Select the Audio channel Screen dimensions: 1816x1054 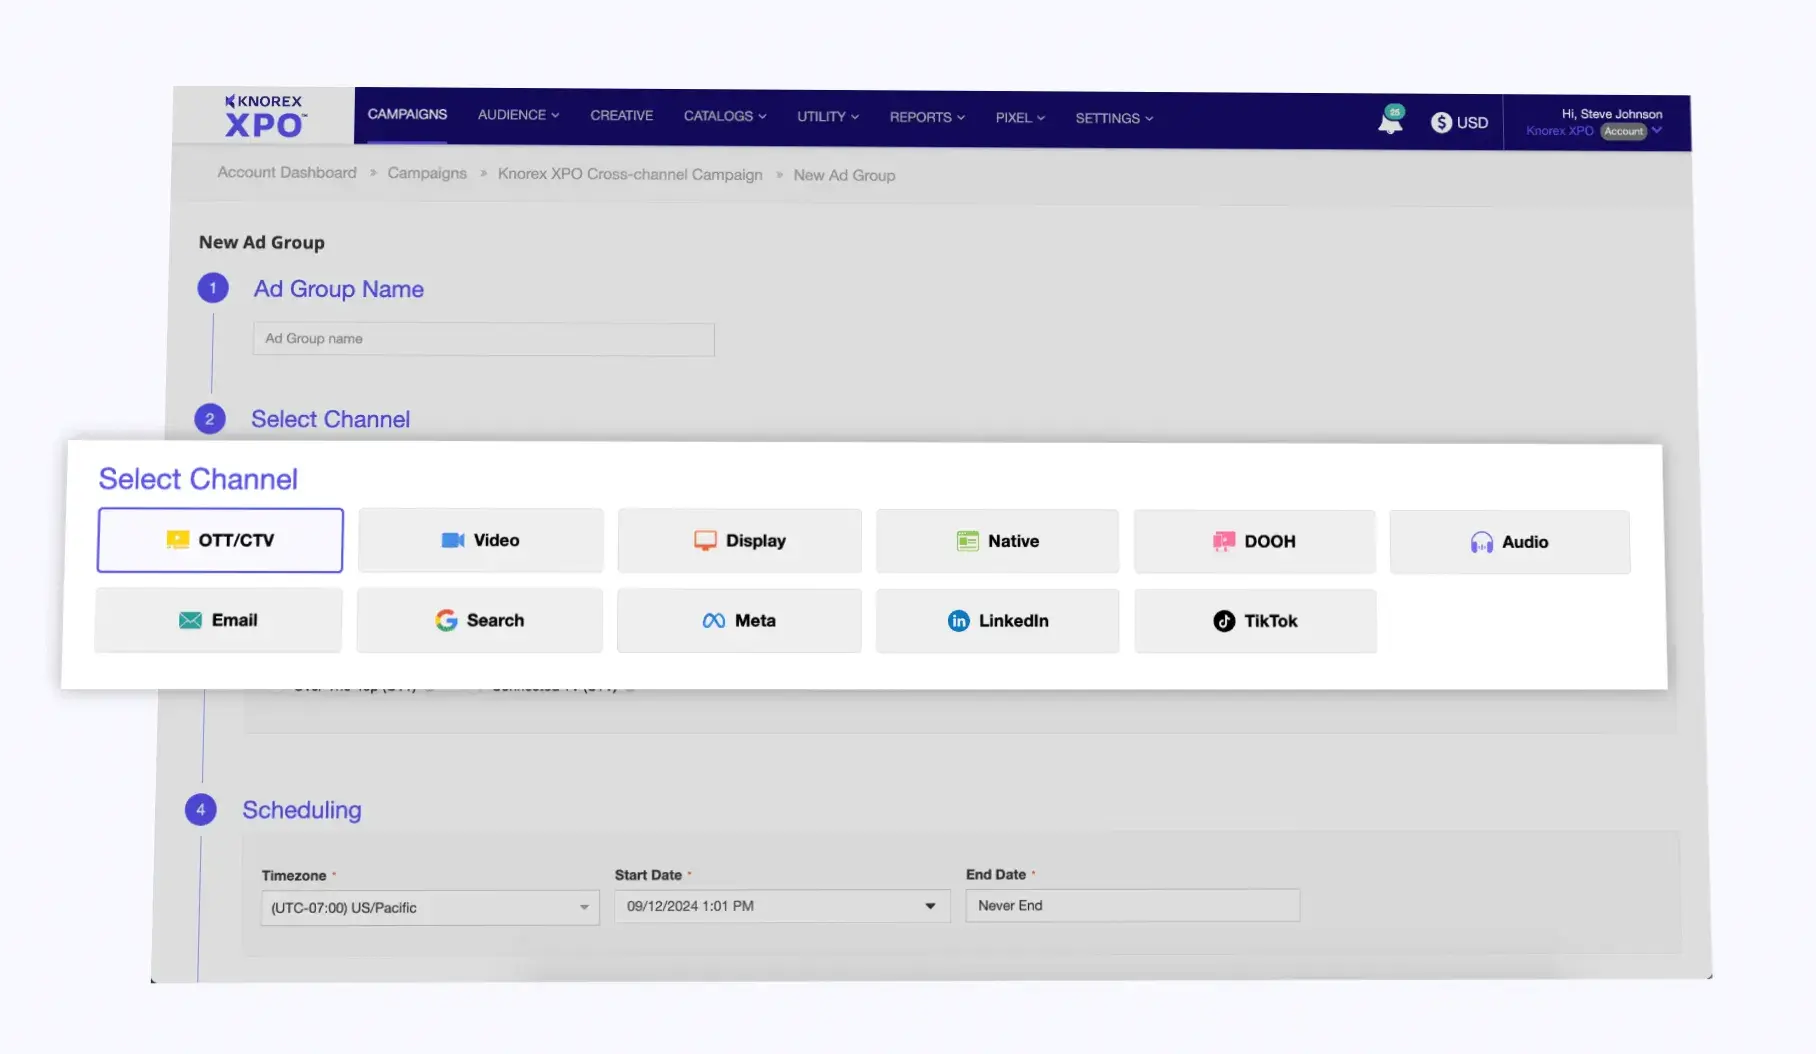click(1509, 542)
